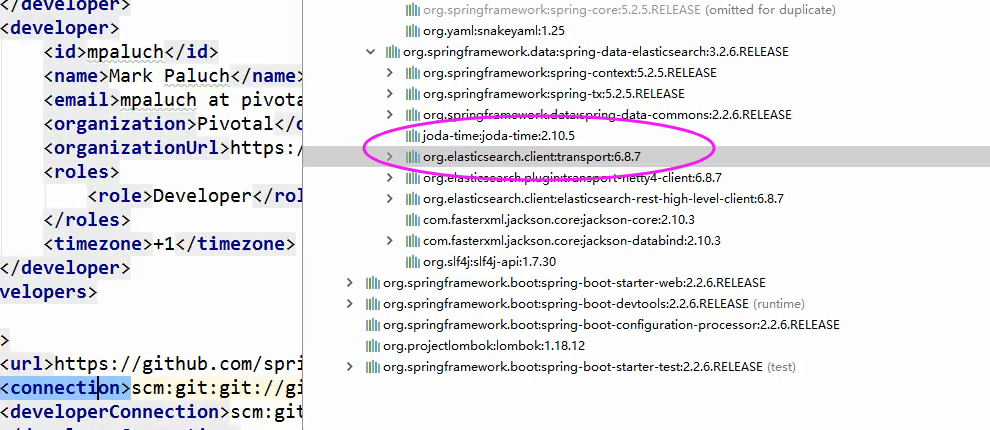Expand the org.elasticsearch.client:transport:6.8.7 node
Image resolution: width=990 pixels, height=430 pixels.
(390, 157)
